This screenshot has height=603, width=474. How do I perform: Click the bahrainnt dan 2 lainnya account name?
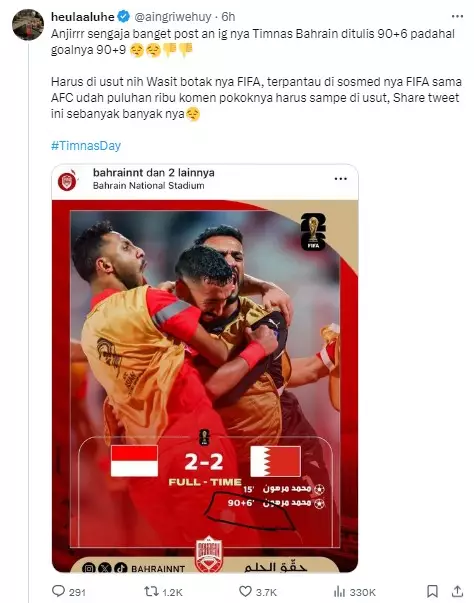tap(154, 173)
